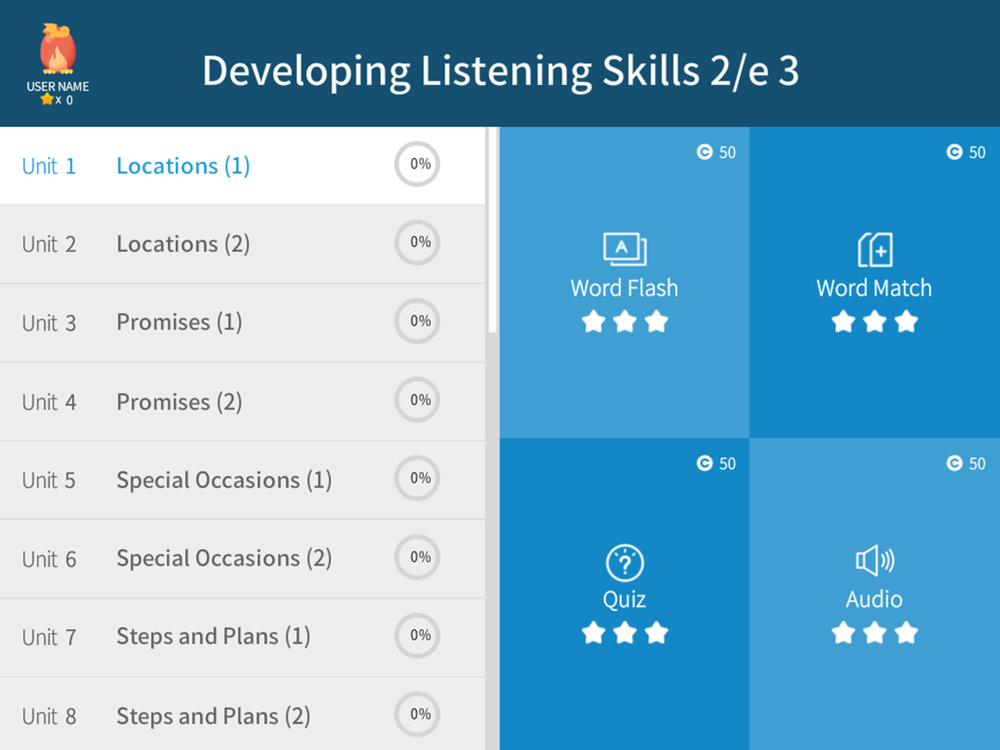Click Unit 6 progress circle 0%
Viewport: 1000px width, 750px height.
click(417, 557)
